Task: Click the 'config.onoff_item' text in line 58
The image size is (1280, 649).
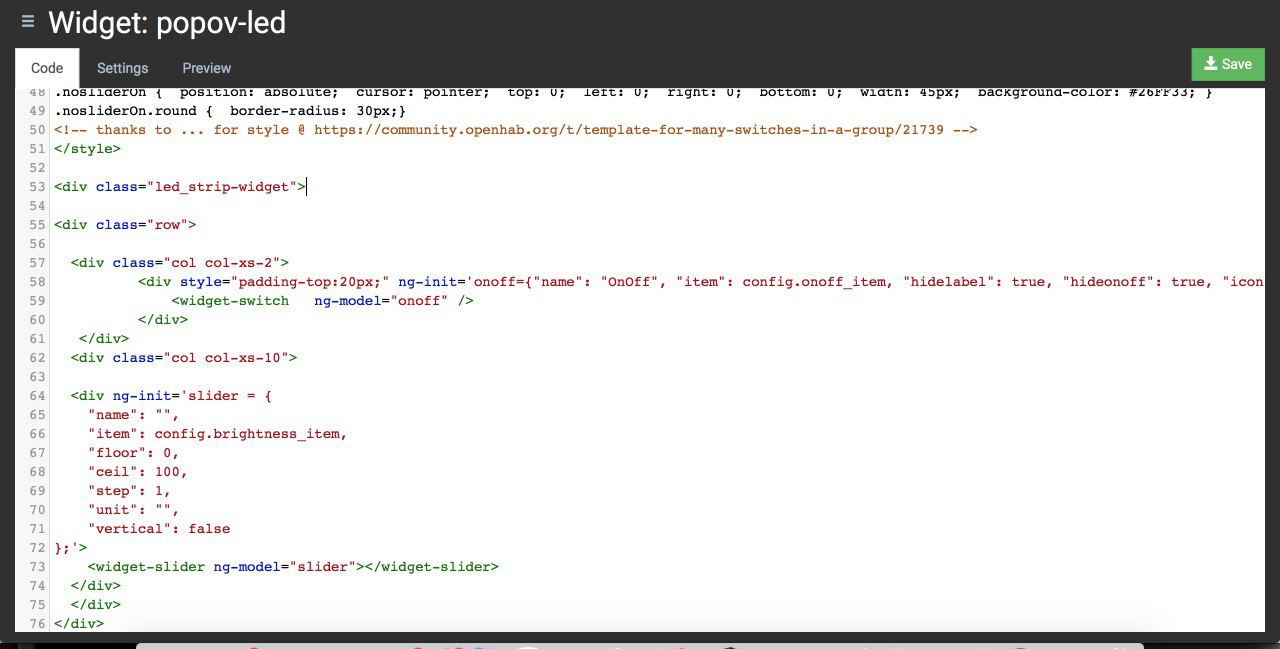Action: (x=814, y=282)
